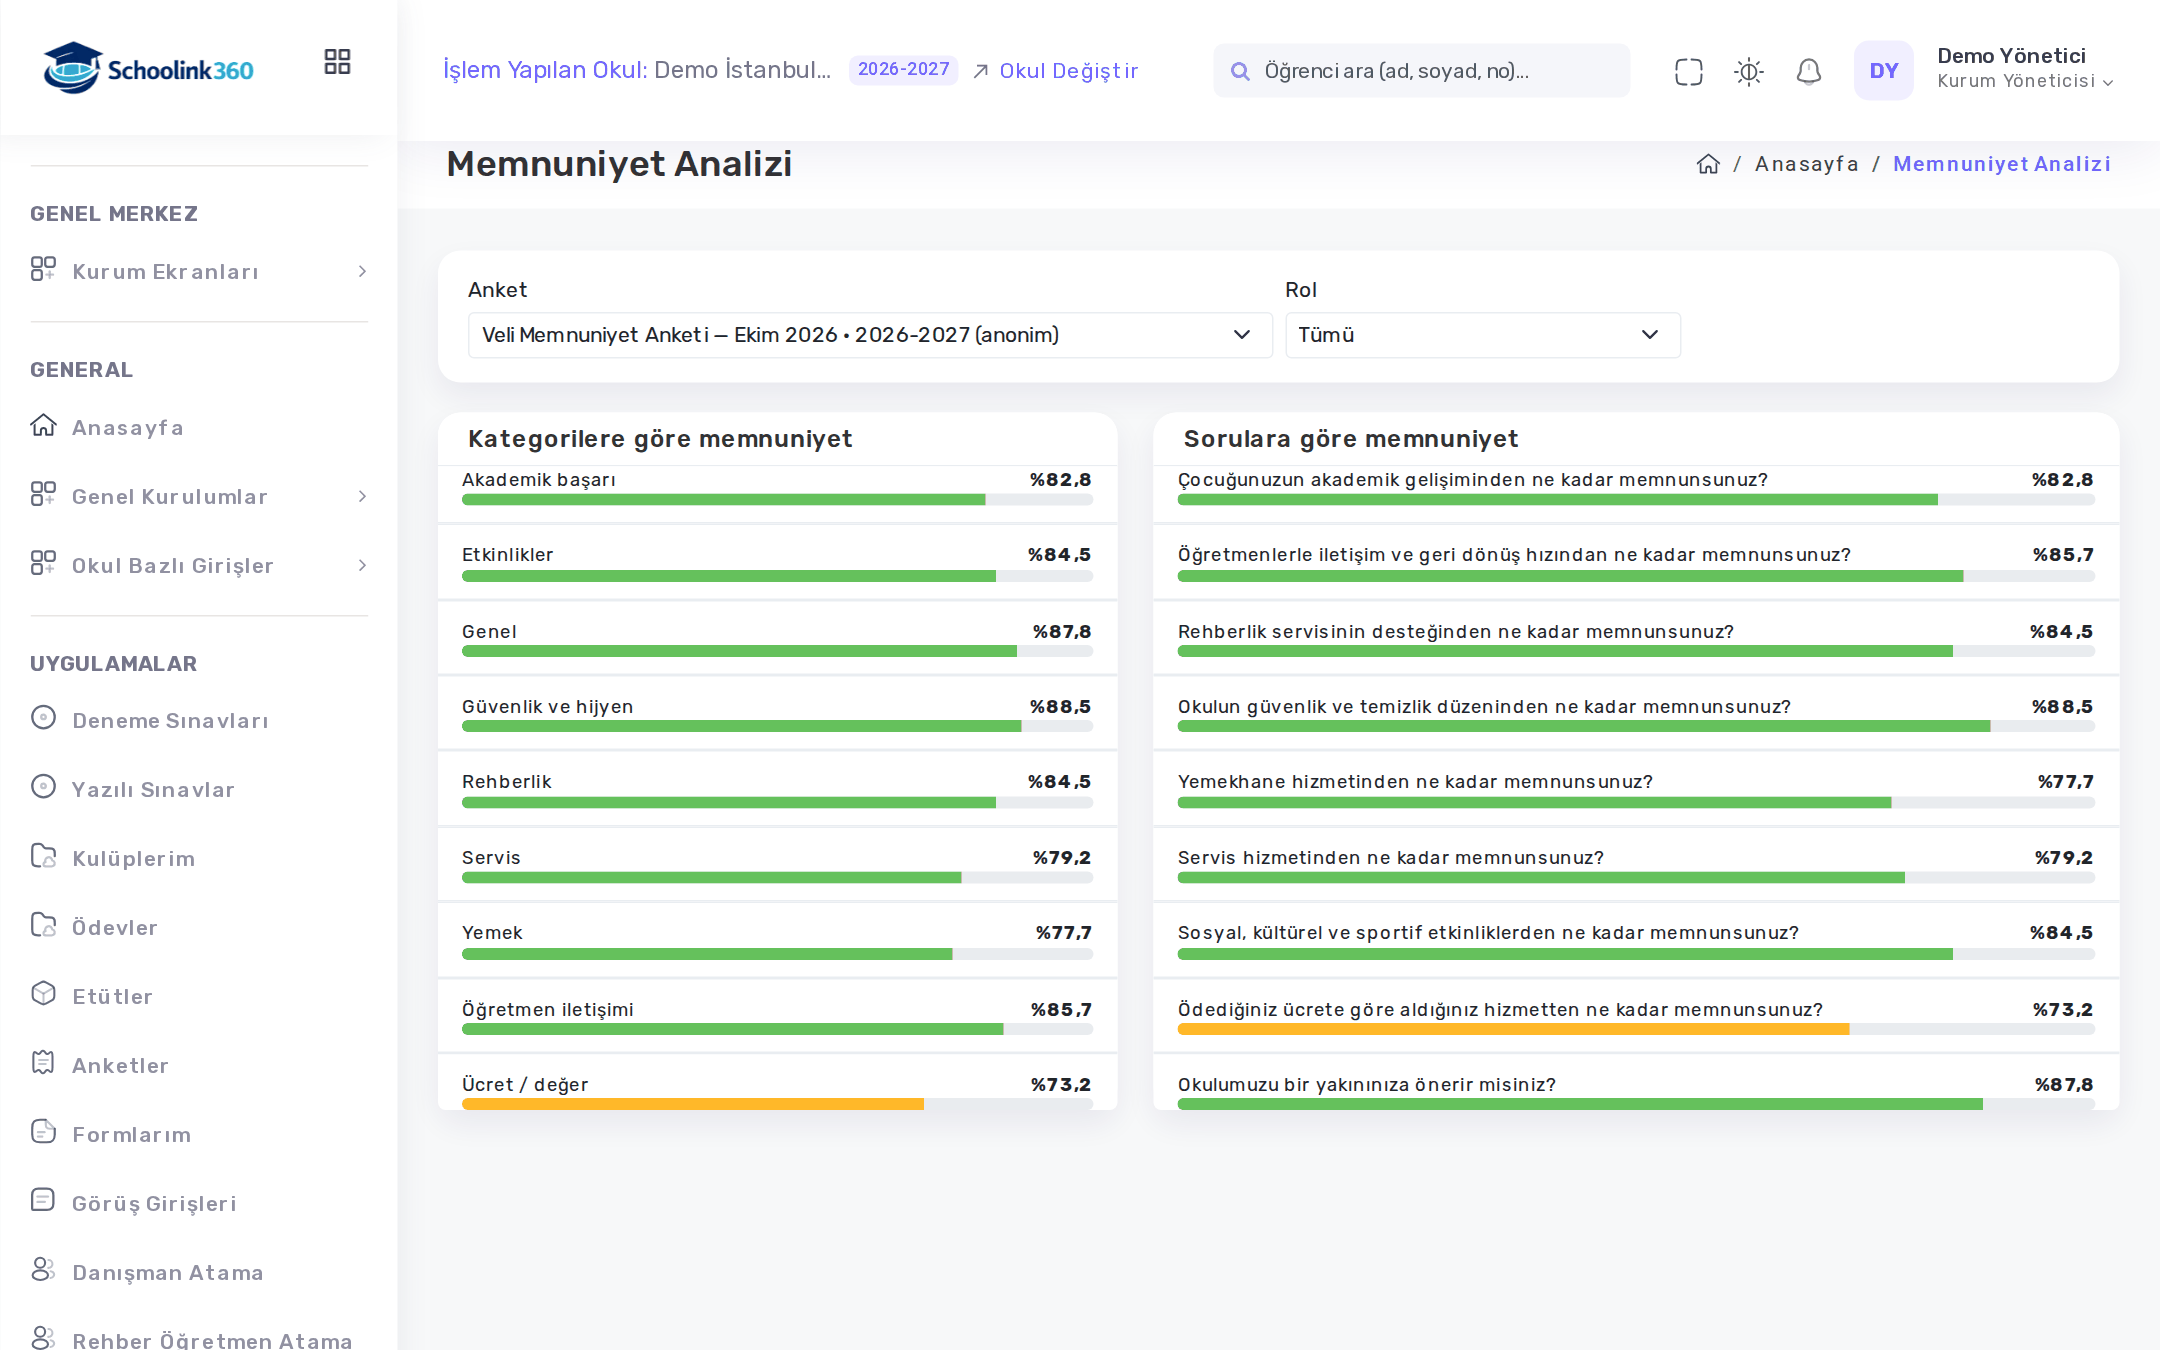Enter fullscreen mode via the frame icon
This screenshot has height=1350, width=2160.
(1688, 71)
